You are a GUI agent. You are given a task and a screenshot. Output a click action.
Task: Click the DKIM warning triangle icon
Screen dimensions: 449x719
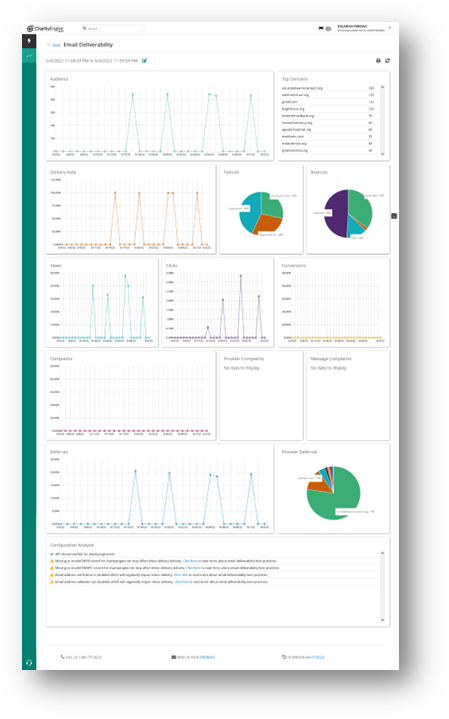click(52, 561)
